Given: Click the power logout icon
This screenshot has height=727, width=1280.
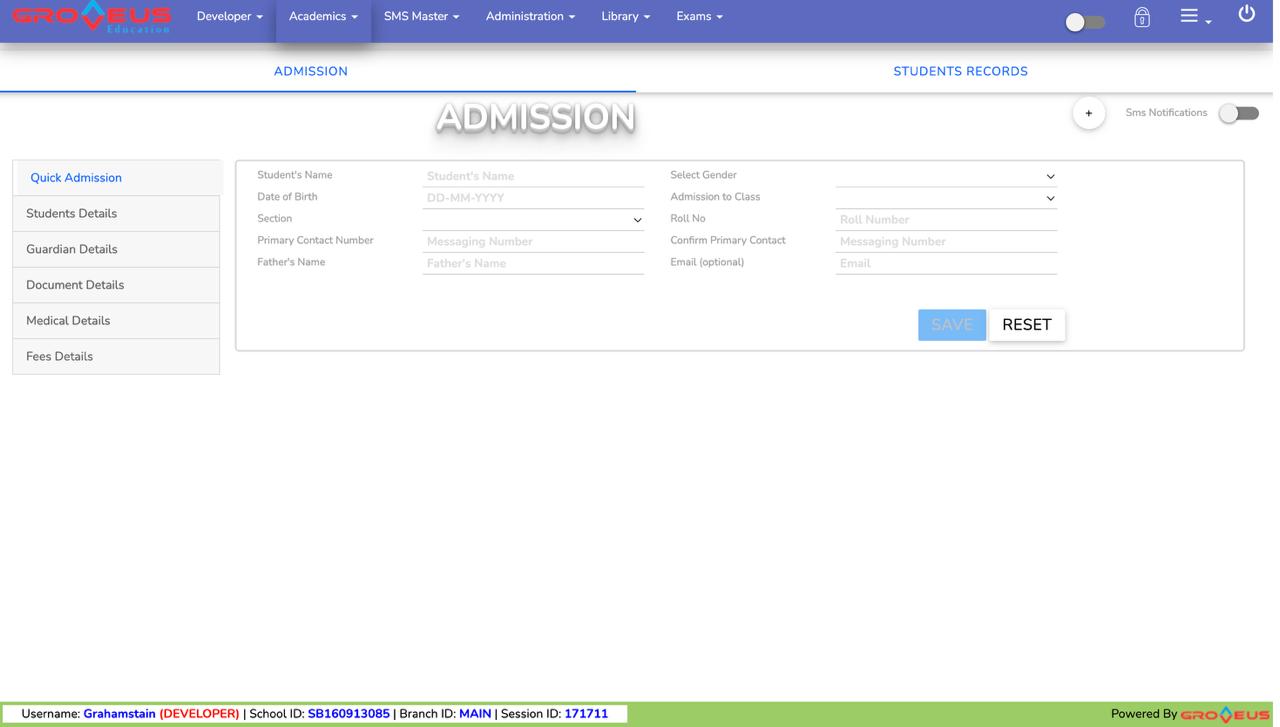Looking at the screenshot, I should coord(1246,14).
